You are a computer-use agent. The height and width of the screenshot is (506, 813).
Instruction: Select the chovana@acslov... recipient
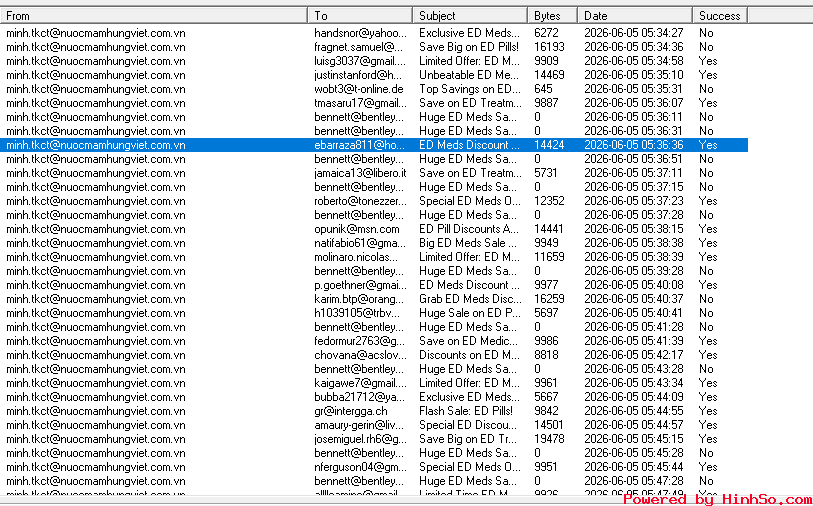(x=360, y=355)
